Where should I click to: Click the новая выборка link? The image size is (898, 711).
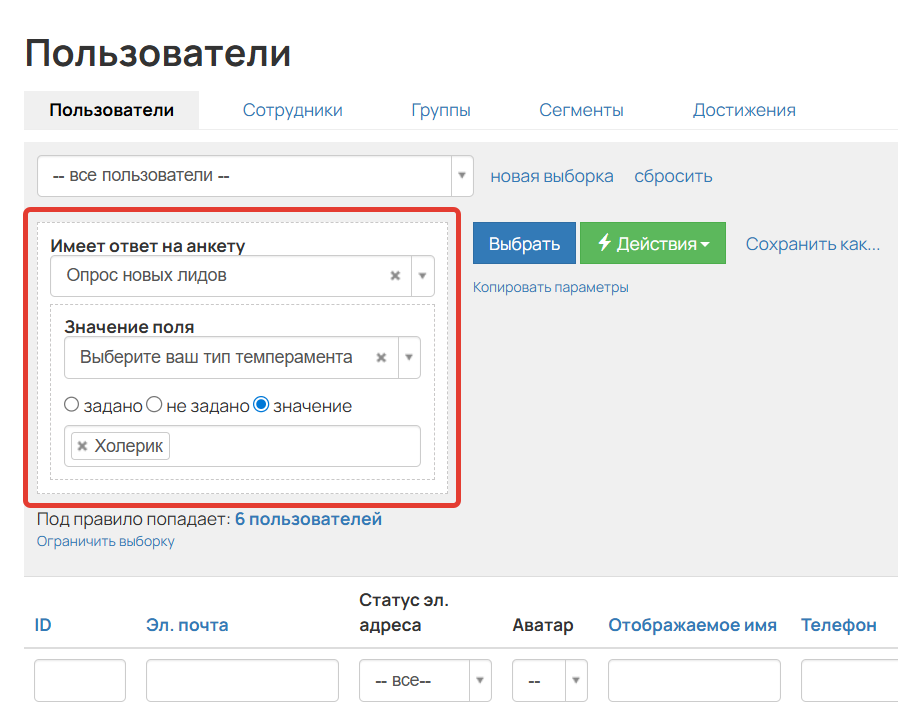(551, 175)
